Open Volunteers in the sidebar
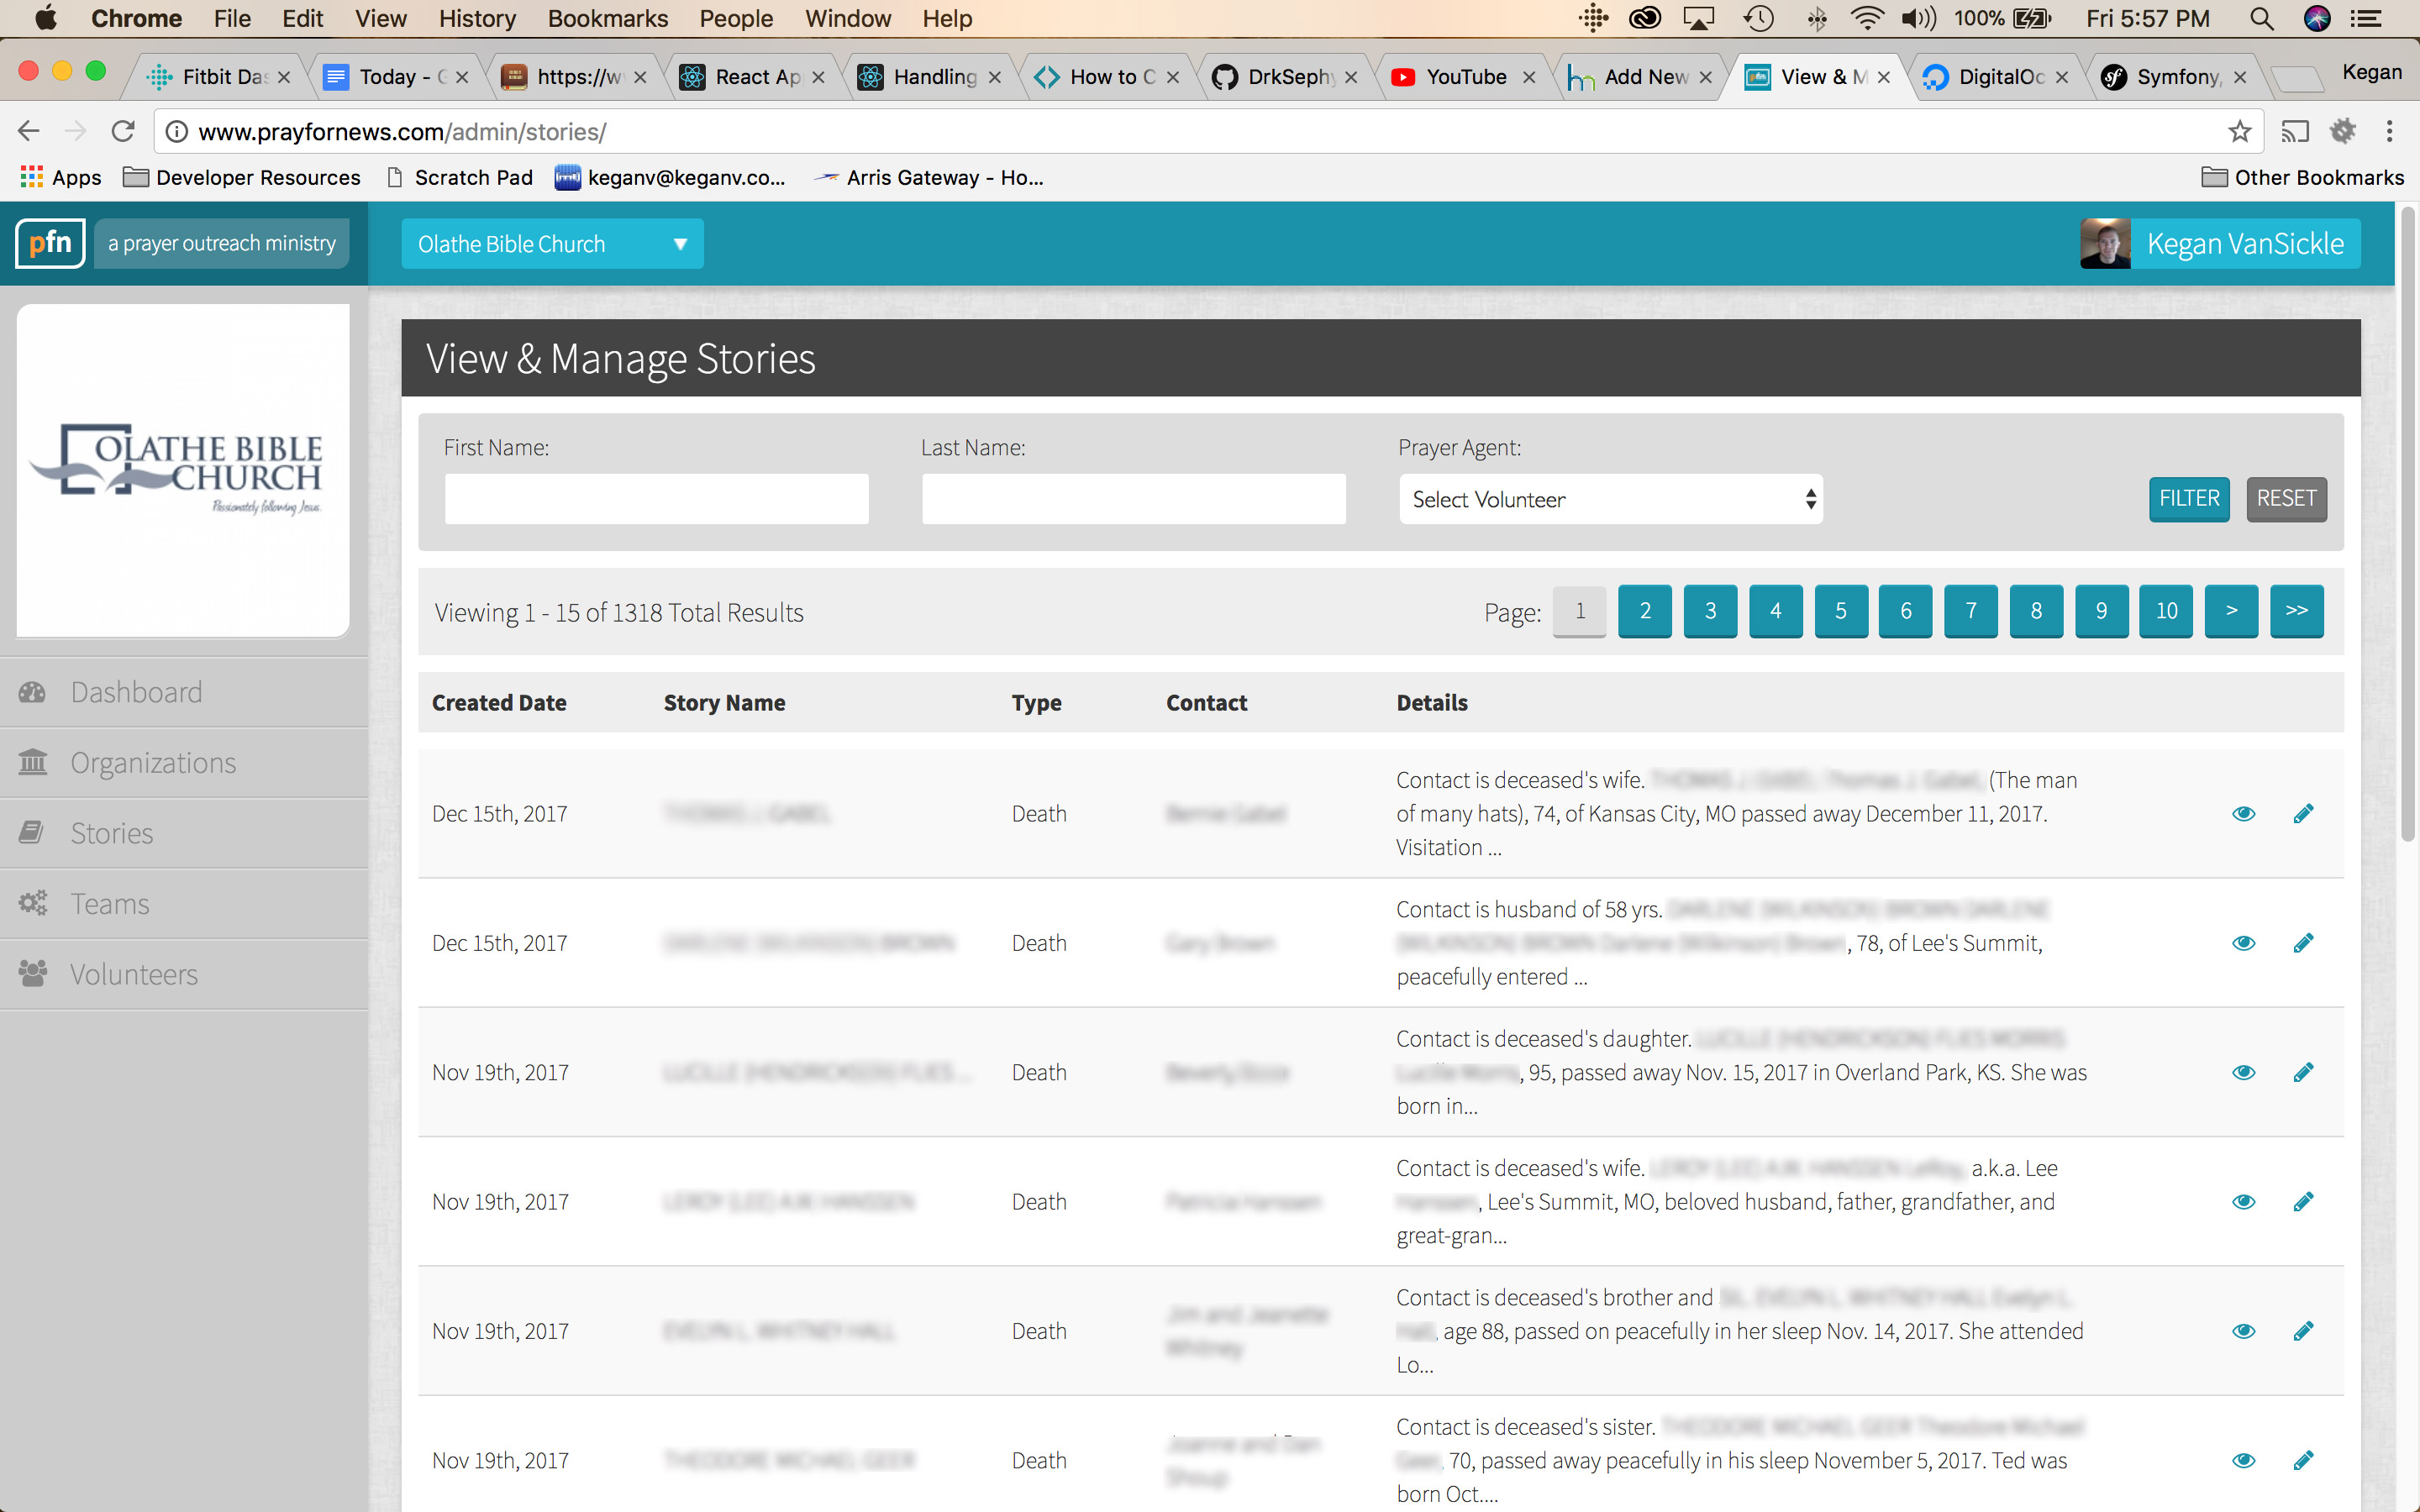Image resolution: width=2420 pixels, height=1512 pixels. [x=184, y=974]
